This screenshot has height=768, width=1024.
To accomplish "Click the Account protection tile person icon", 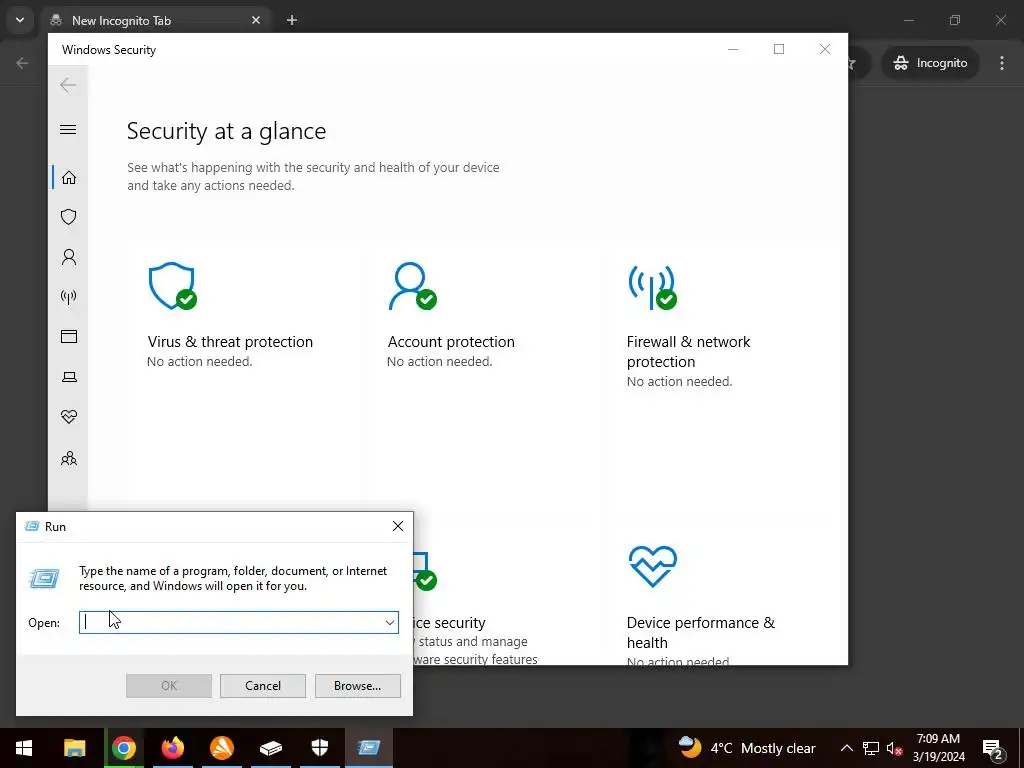I will click(x=412, y=286).
